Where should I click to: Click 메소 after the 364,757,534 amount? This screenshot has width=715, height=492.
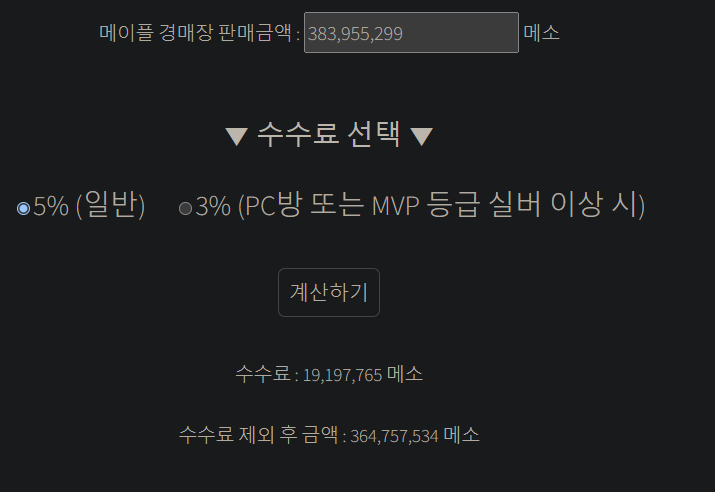[461, 435]
